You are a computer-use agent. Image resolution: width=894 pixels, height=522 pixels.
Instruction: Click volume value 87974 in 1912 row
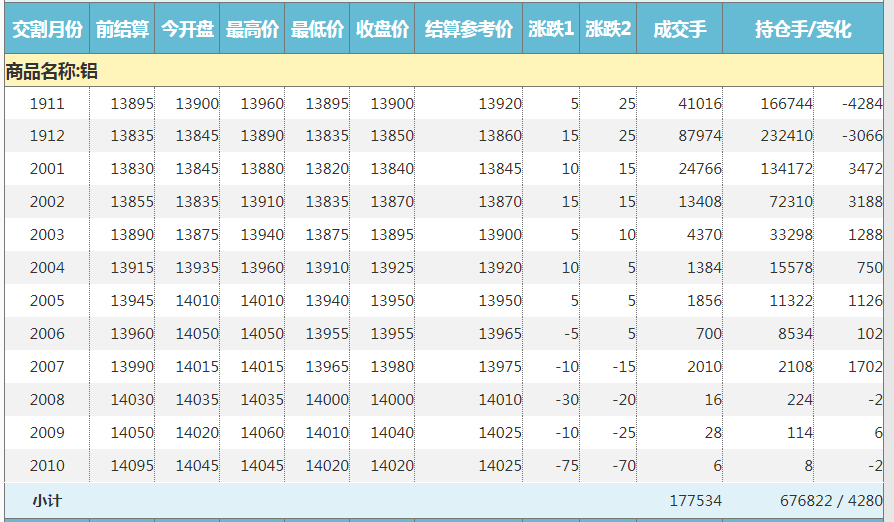coord(699,136)
